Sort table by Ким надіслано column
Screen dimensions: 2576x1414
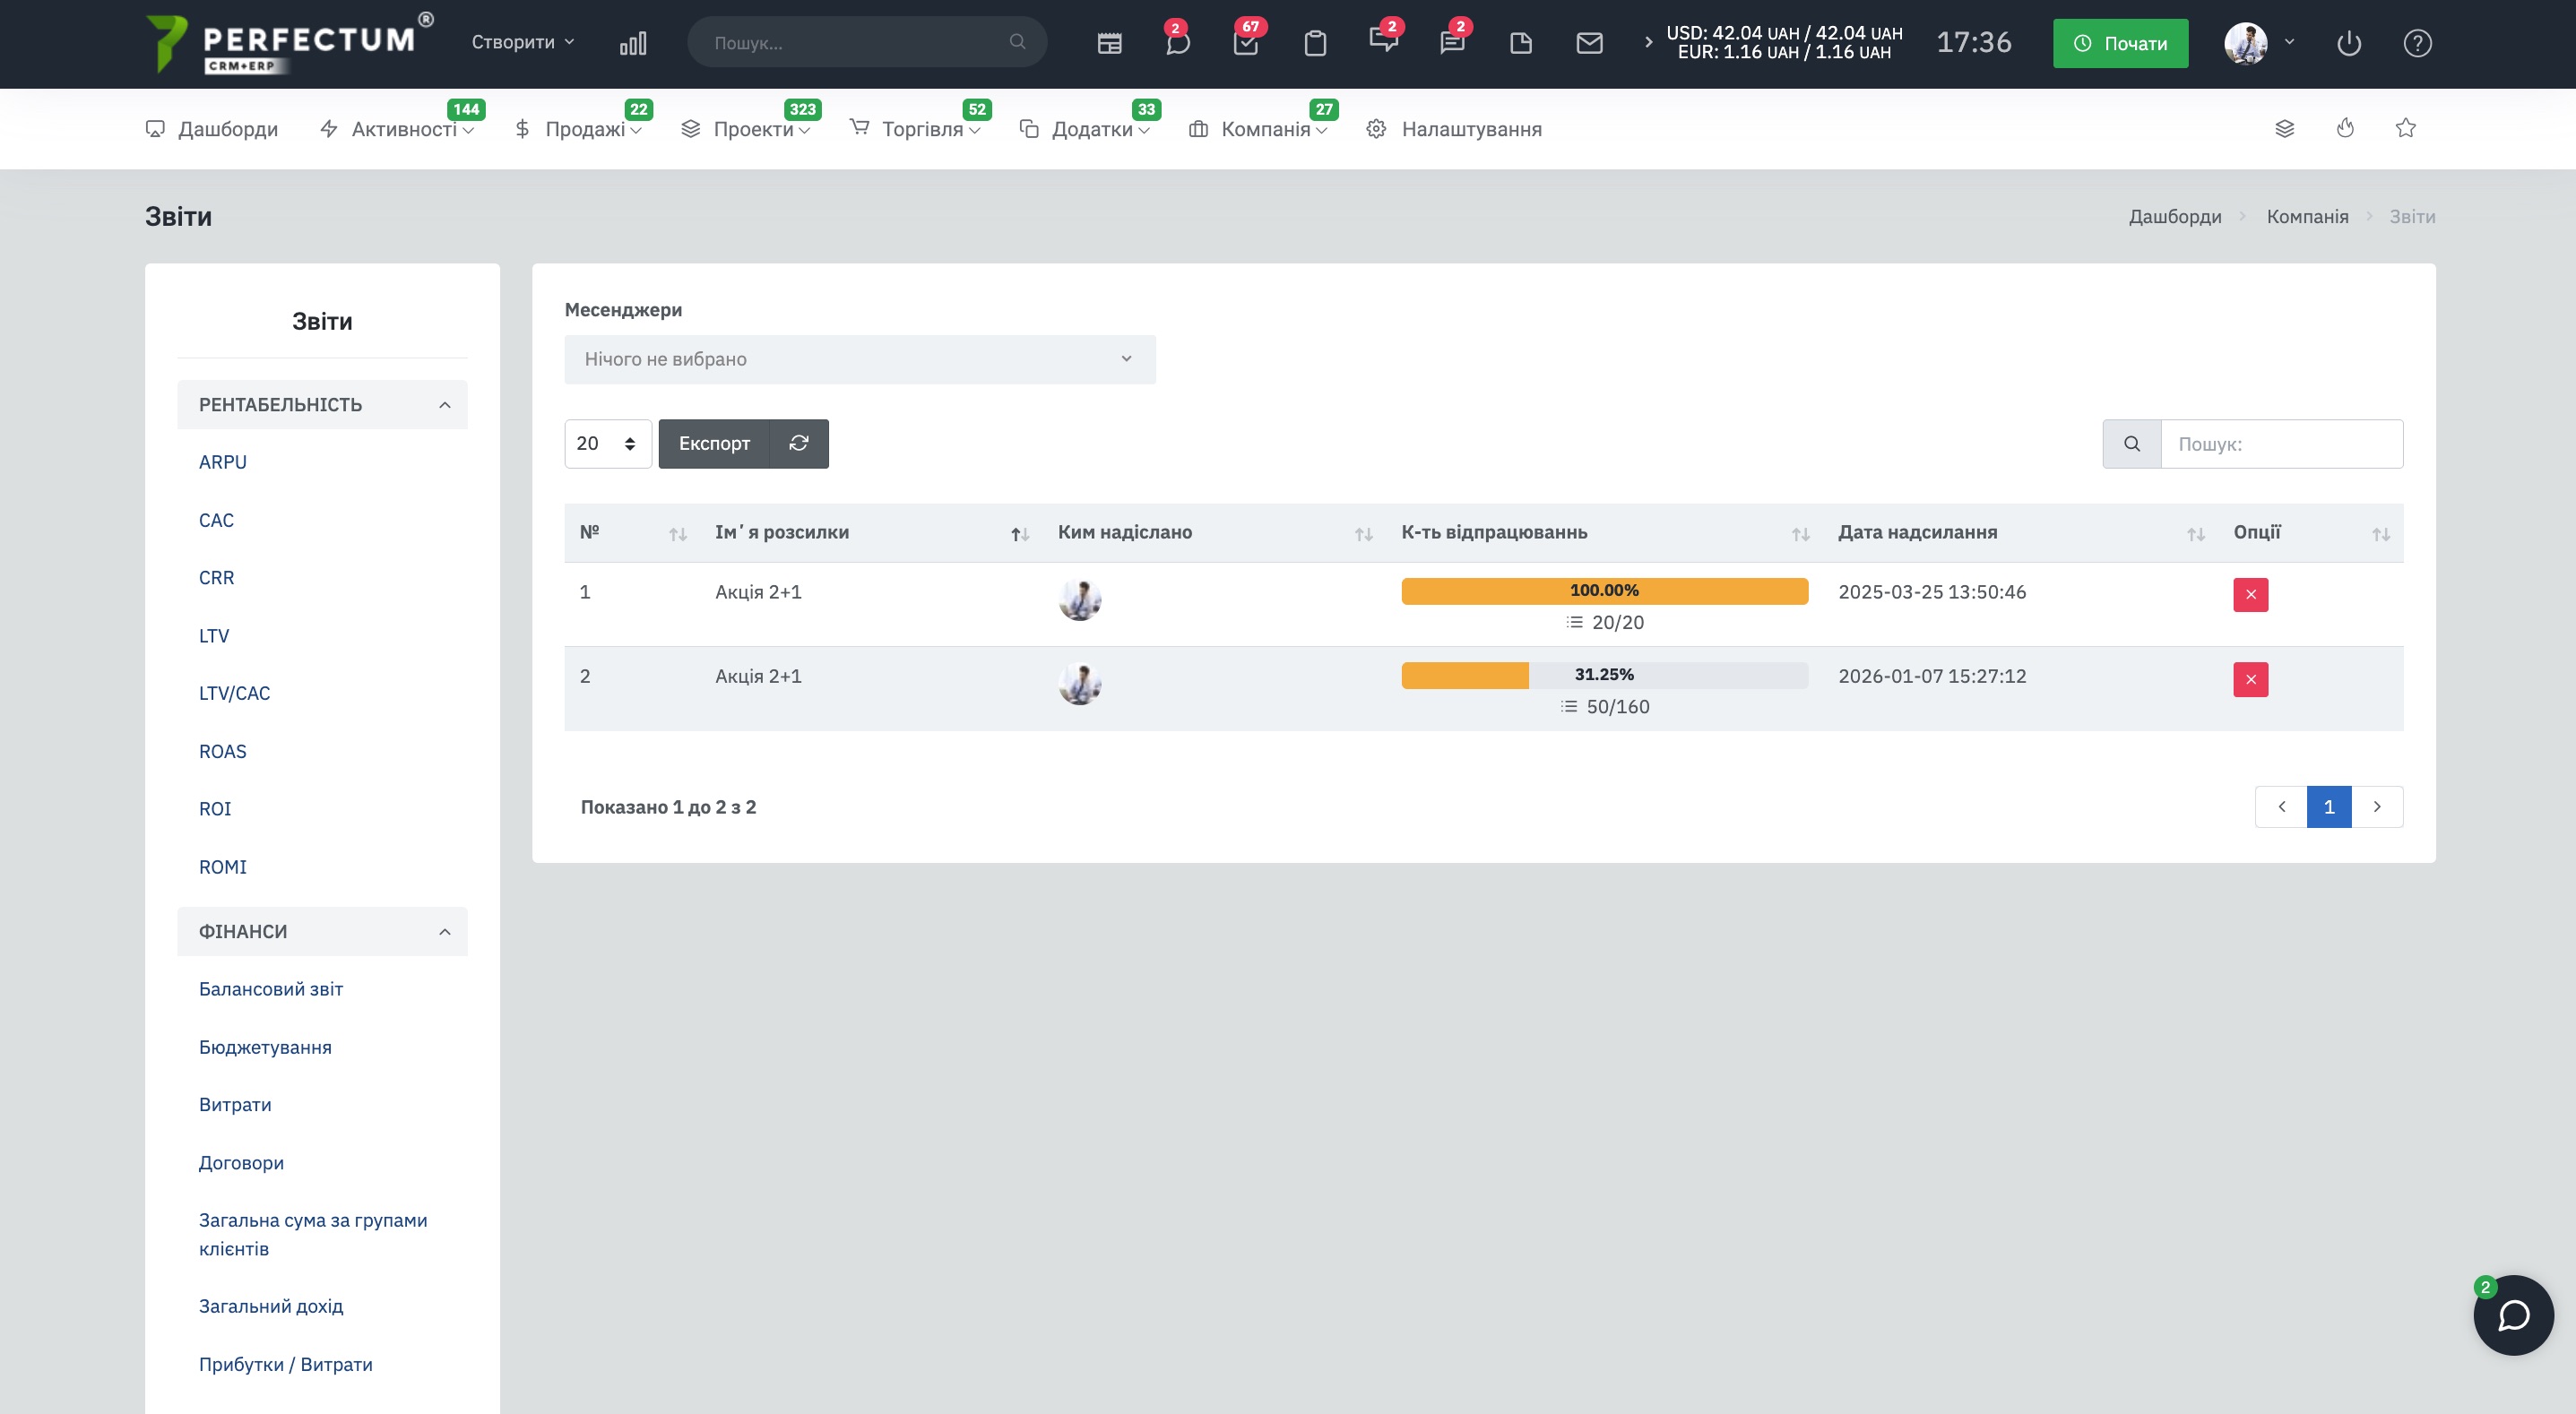pos(1124,532)
